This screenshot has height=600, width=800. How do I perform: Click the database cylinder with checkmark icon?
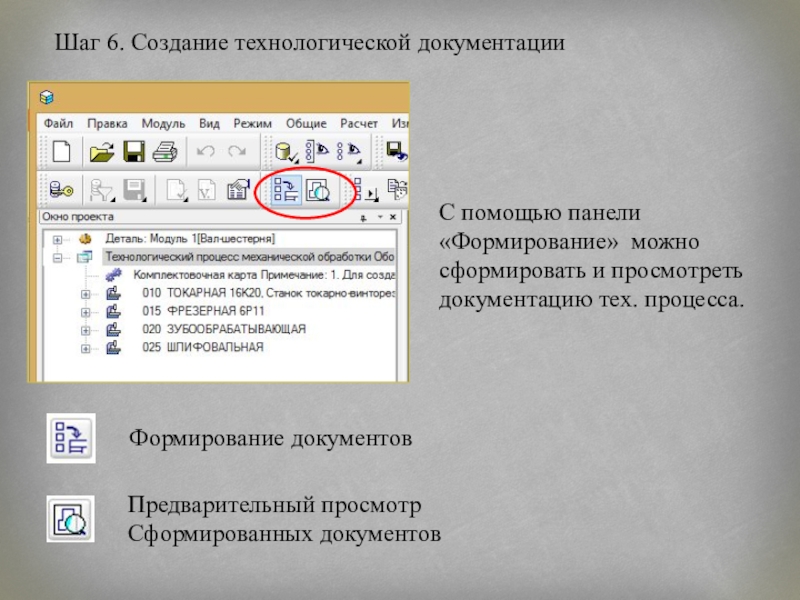coord(285,152)
